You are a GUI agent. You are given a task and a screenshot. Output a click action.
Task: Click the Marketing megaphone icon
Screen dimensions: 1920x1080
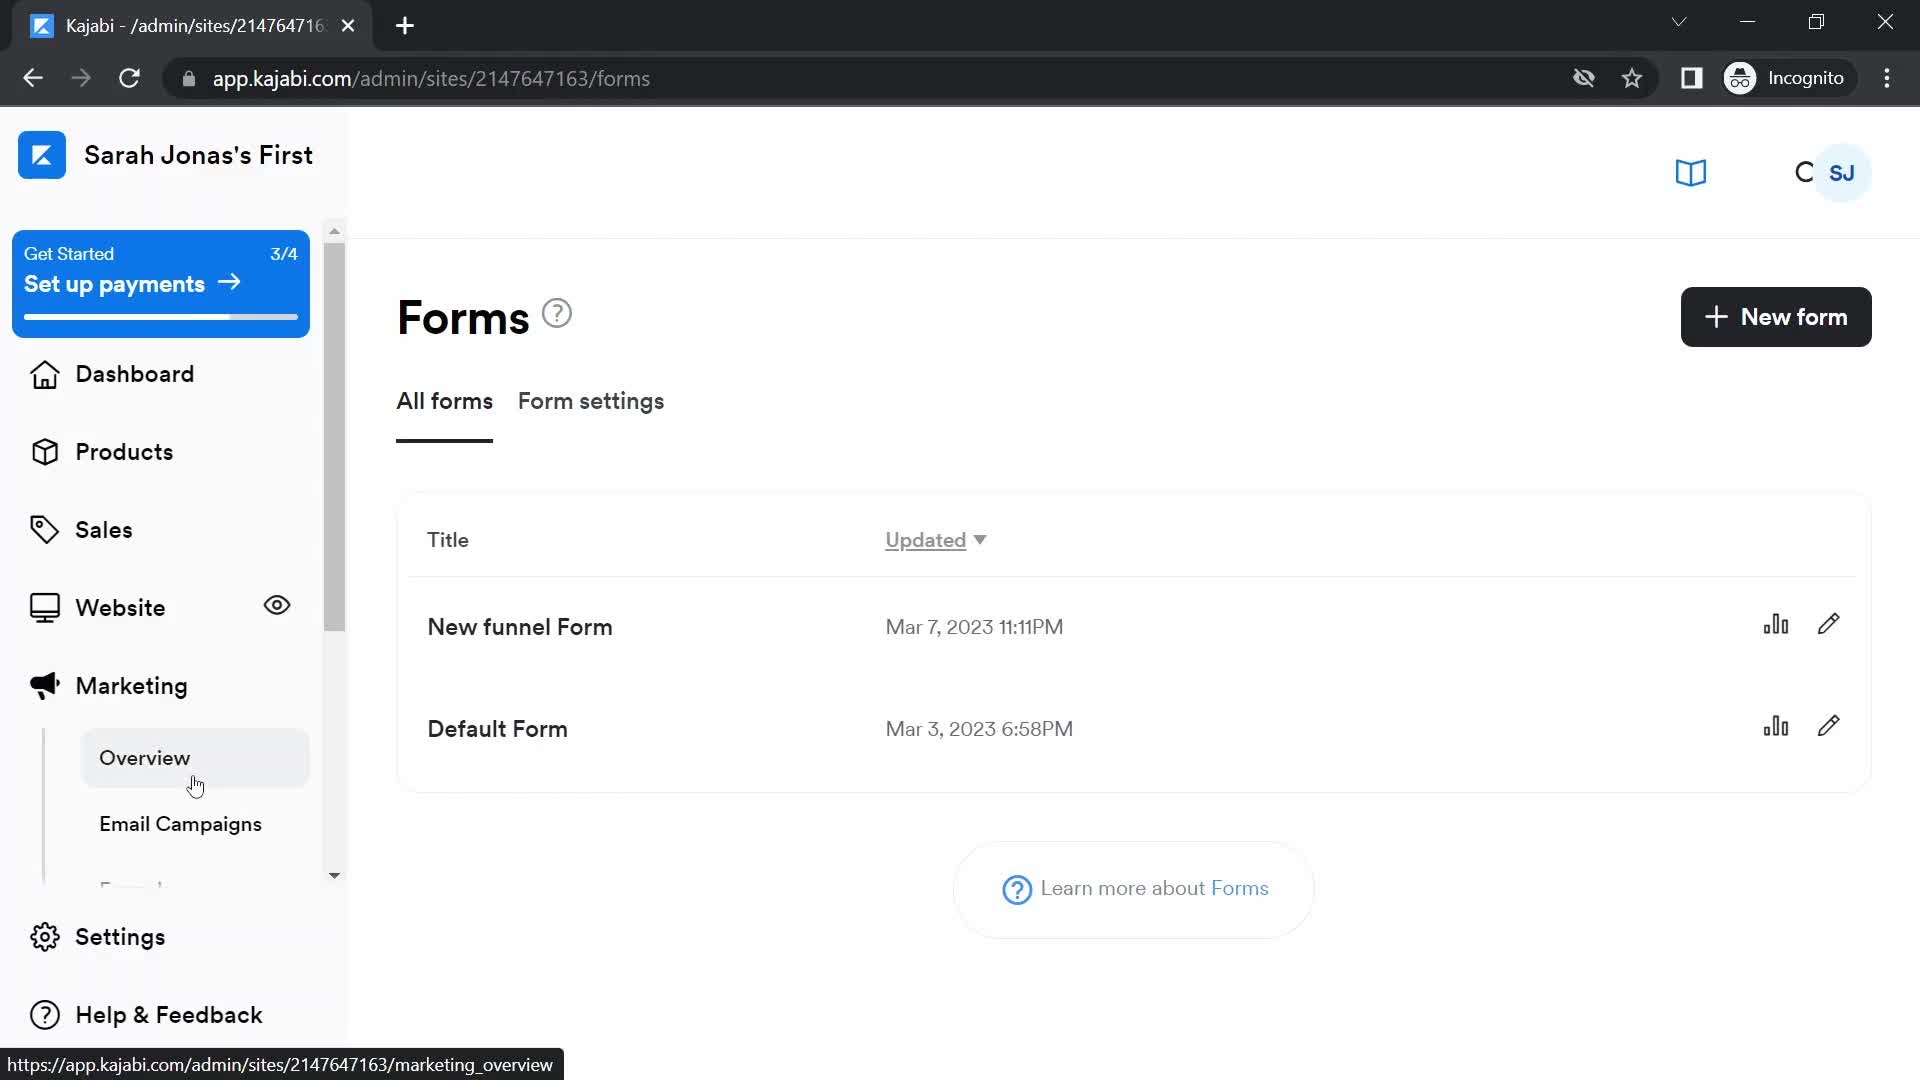tap(44, 684)
